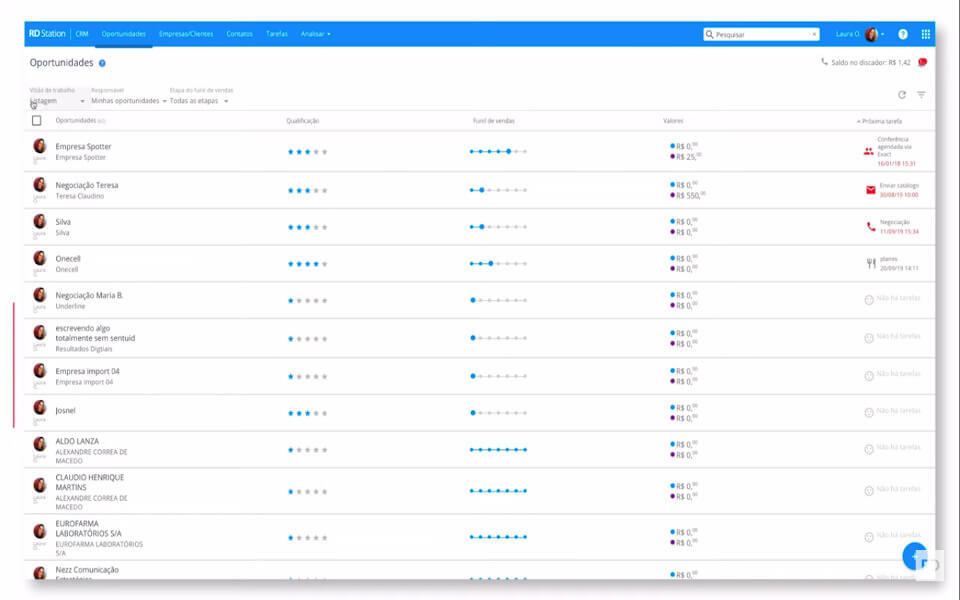The width and height of the screenshot is (960, 600).
Task: Click the R$ 25 value in Empresa Spotter row
Action: click(x=689, y=157)
